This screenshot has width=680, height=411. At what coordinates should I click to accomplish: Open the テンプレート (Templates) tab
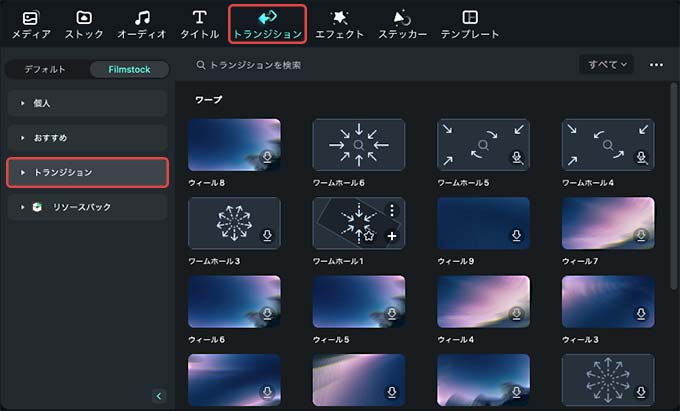470,25
